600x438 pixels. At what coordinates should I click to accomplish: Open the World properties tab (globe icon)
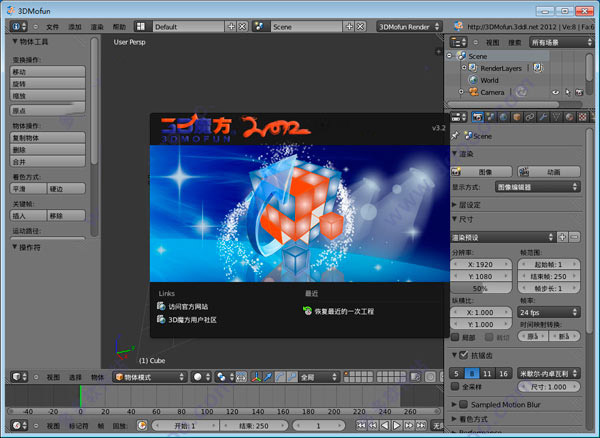504,117
